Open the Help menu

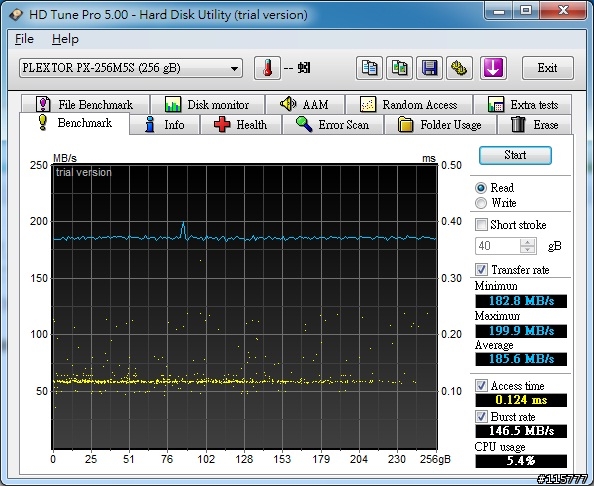pyautogui.click(x=65, y=39)
